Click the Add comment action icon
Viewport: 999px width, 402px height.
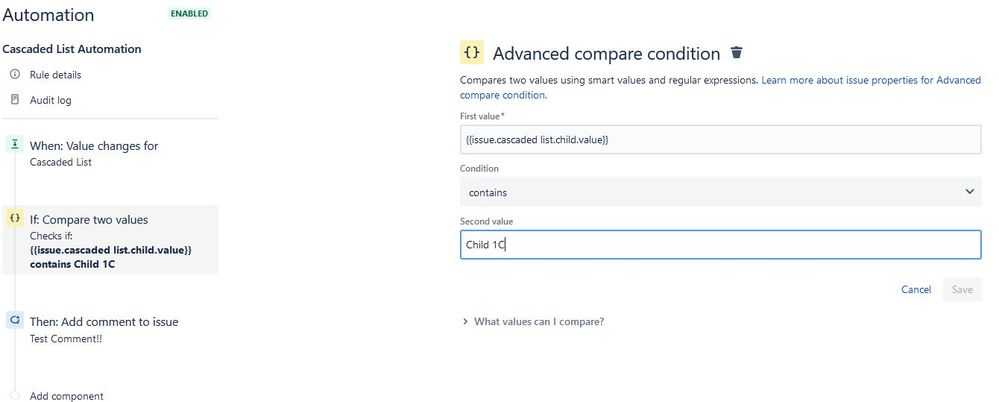click(x=15, y=320)
